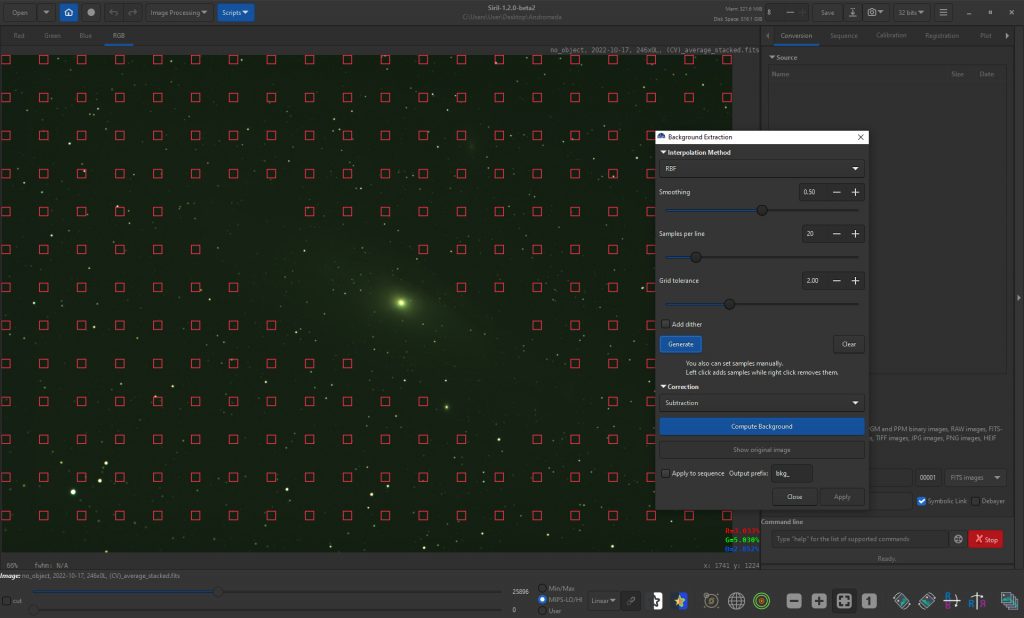Click the Clear samples button

pos(848,344)
